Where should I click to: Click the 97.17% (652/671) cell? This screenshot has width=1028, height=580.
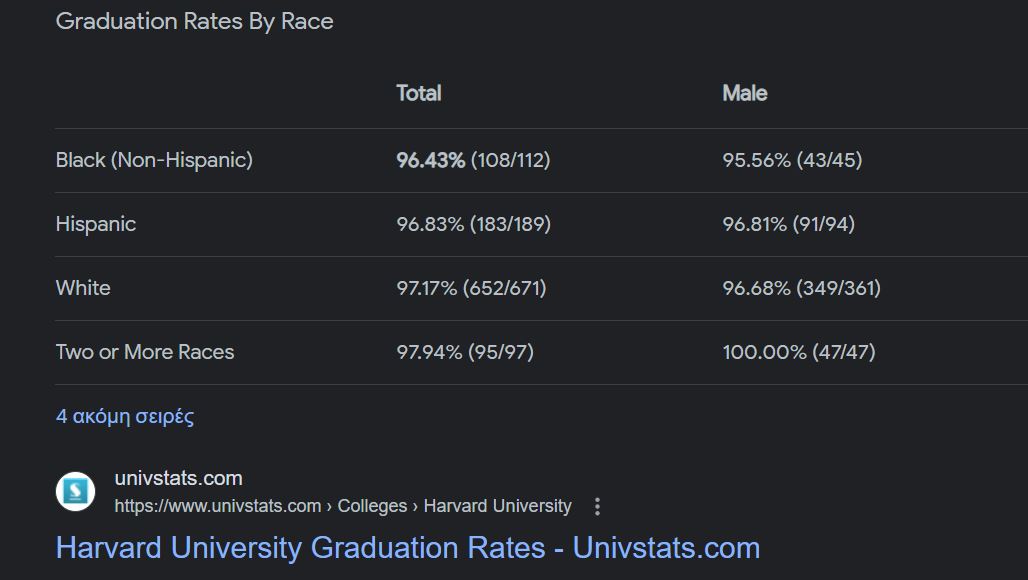471,288
